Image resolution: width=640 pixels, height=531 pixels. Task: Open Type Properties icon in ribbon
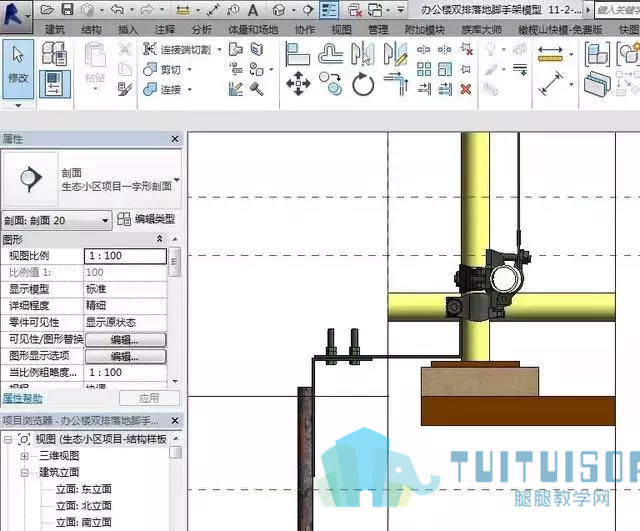54,53
